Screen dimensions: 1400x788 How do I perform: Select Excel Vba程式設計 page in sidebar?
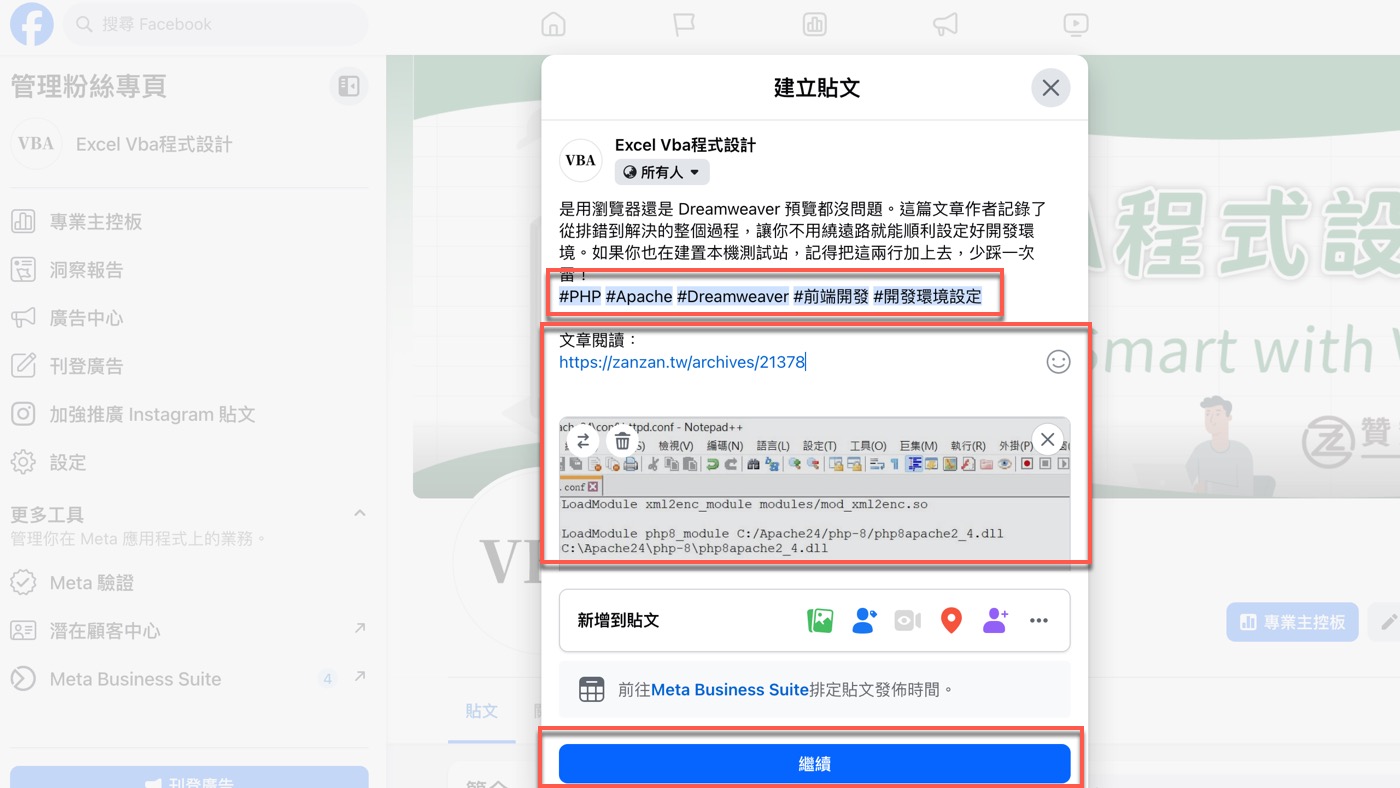188,144
